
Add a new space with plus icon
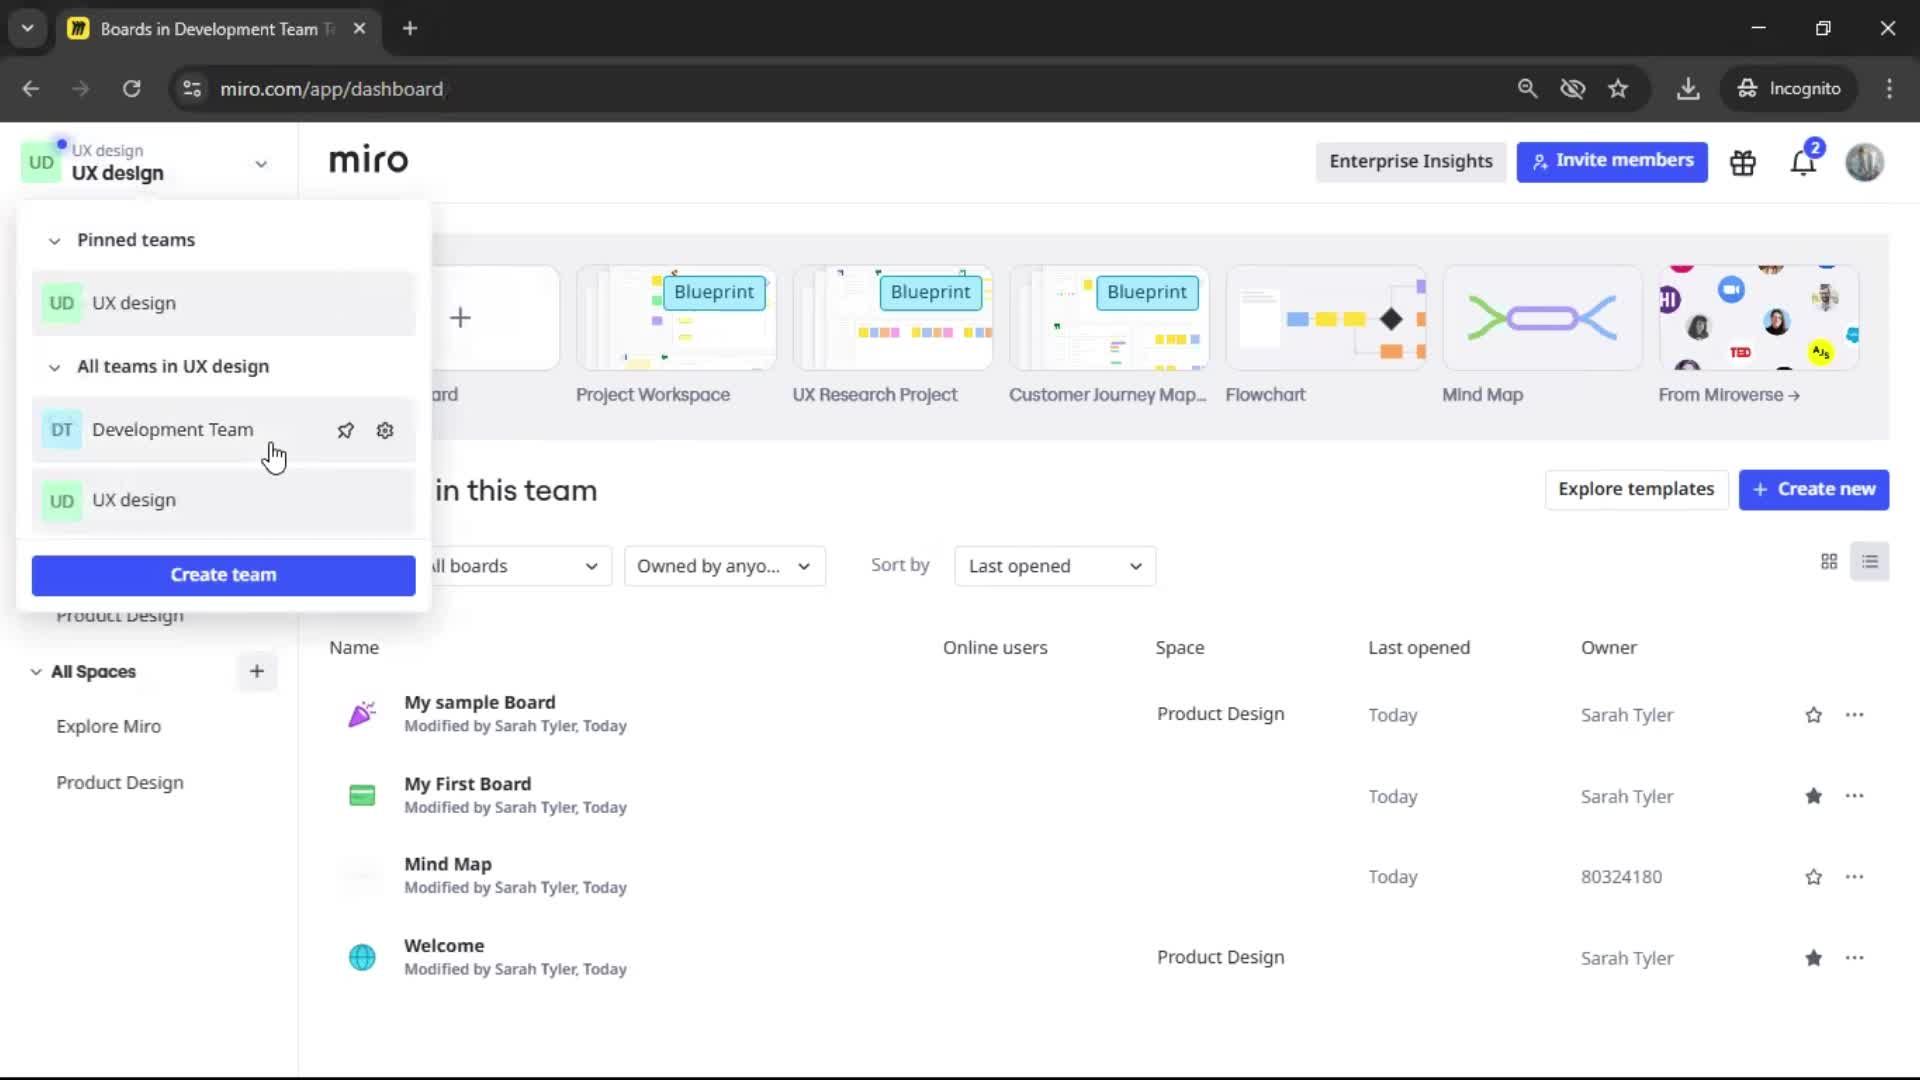pyautogui.click(x=257, y=671)
